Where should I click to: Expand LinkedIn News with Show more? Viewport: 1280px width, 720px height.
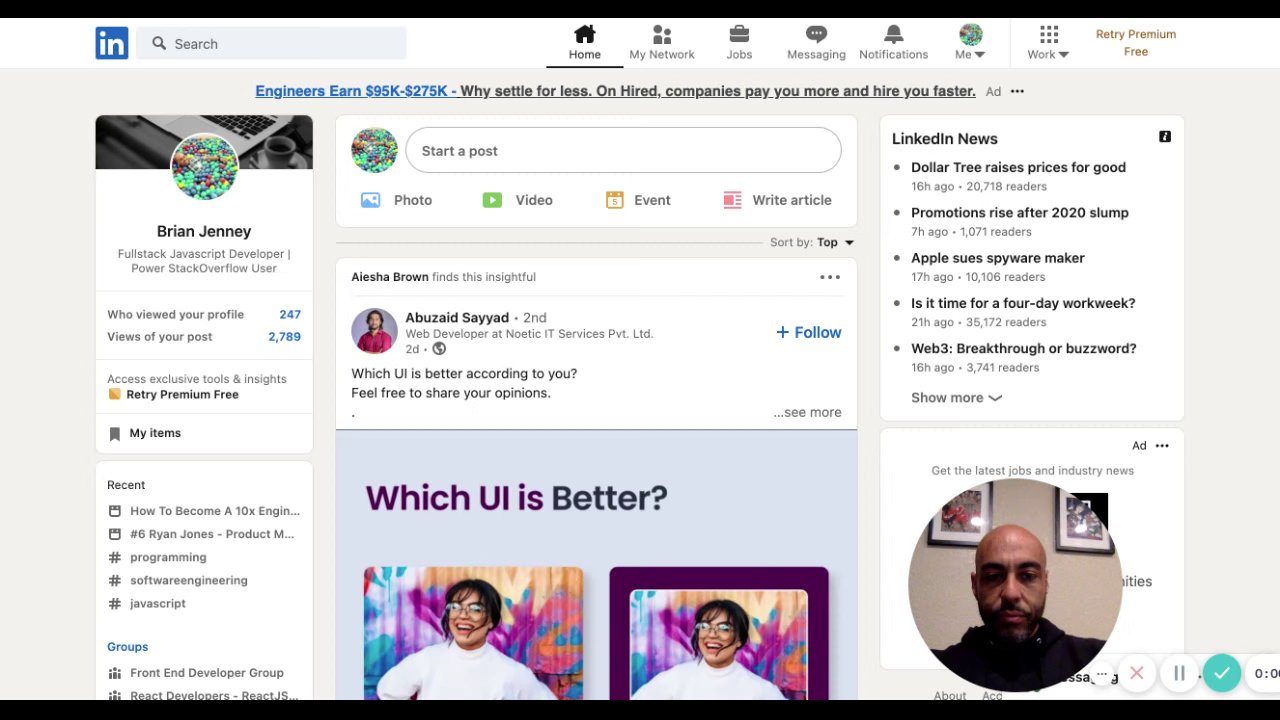point(956,397)
